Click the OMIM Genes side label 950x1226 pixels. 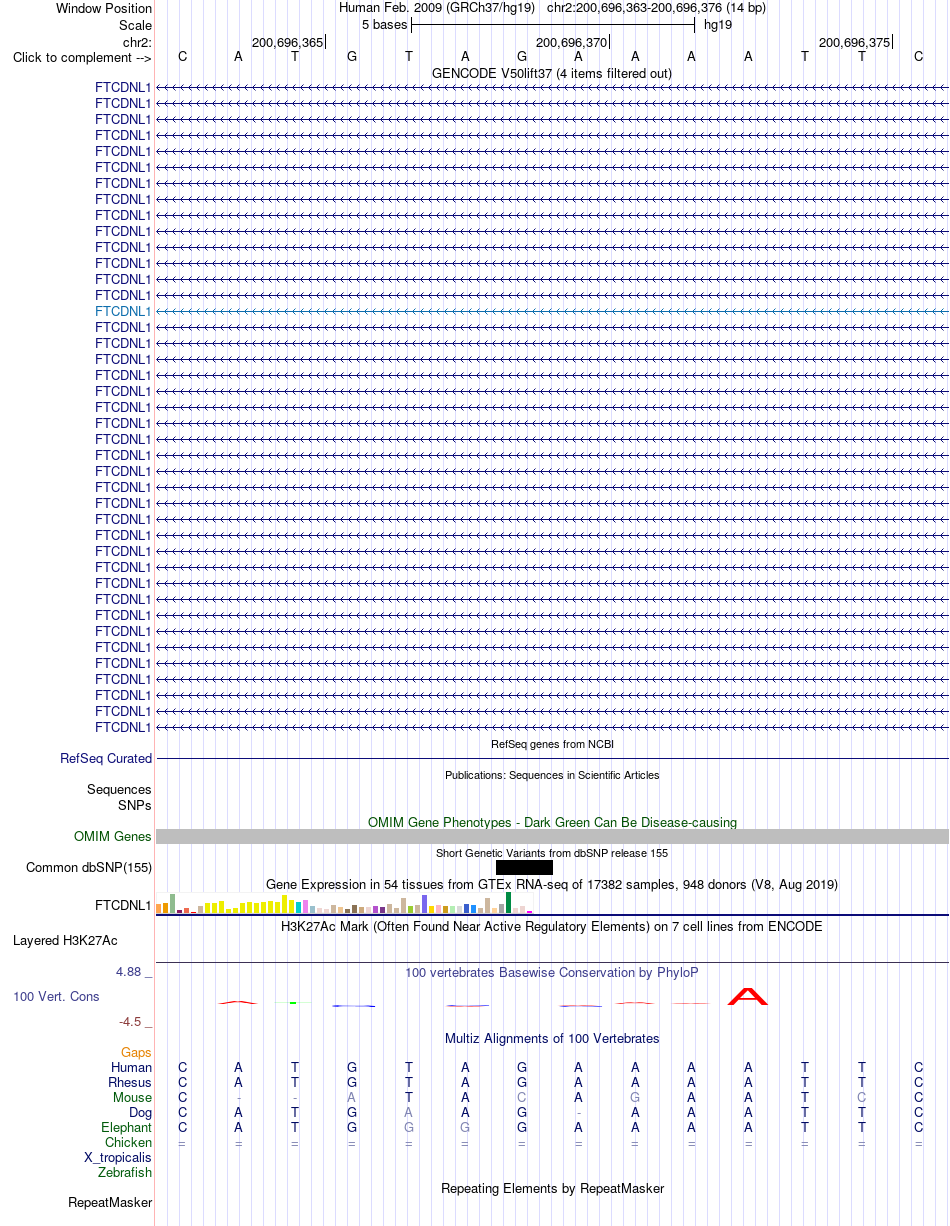tap(113, 837)
